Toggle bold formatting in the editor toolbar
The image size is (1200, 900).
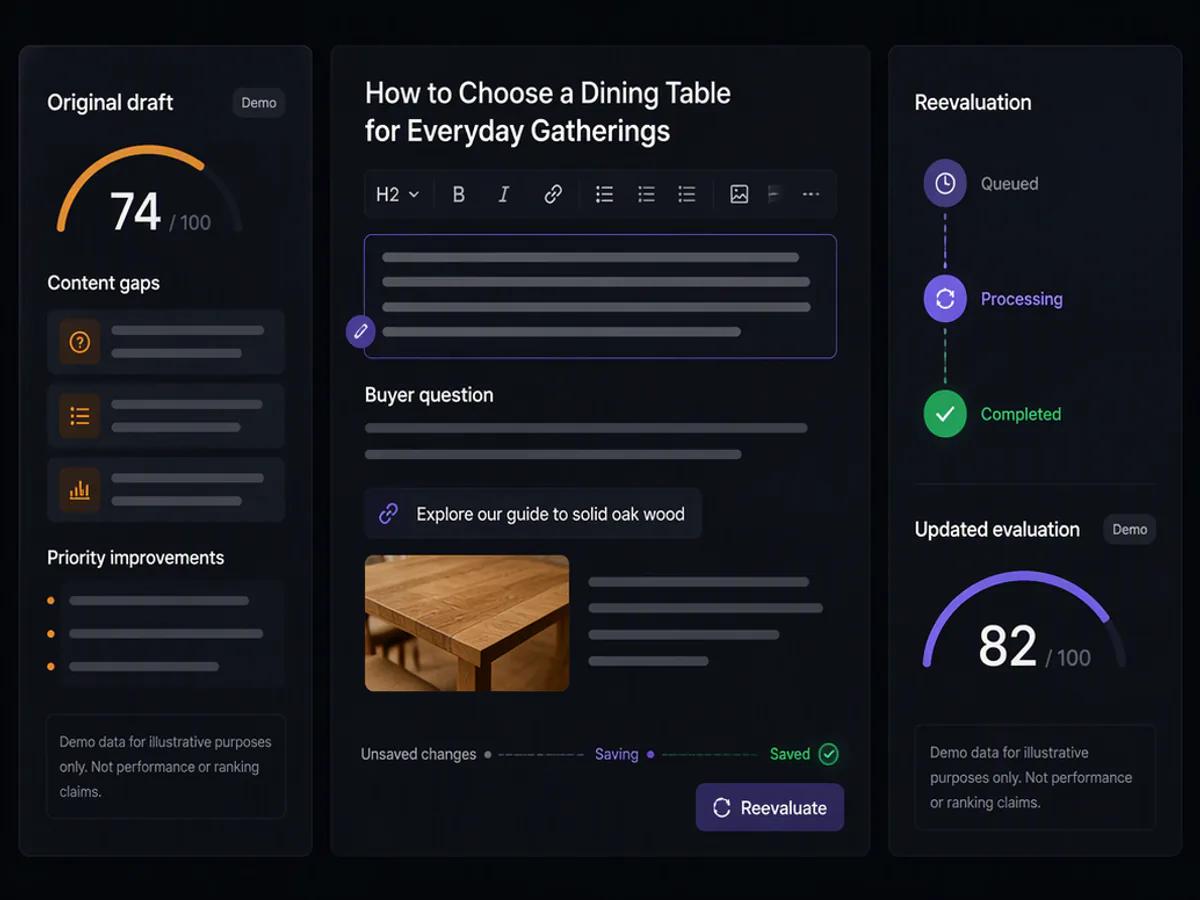click(x=459, y=194)
